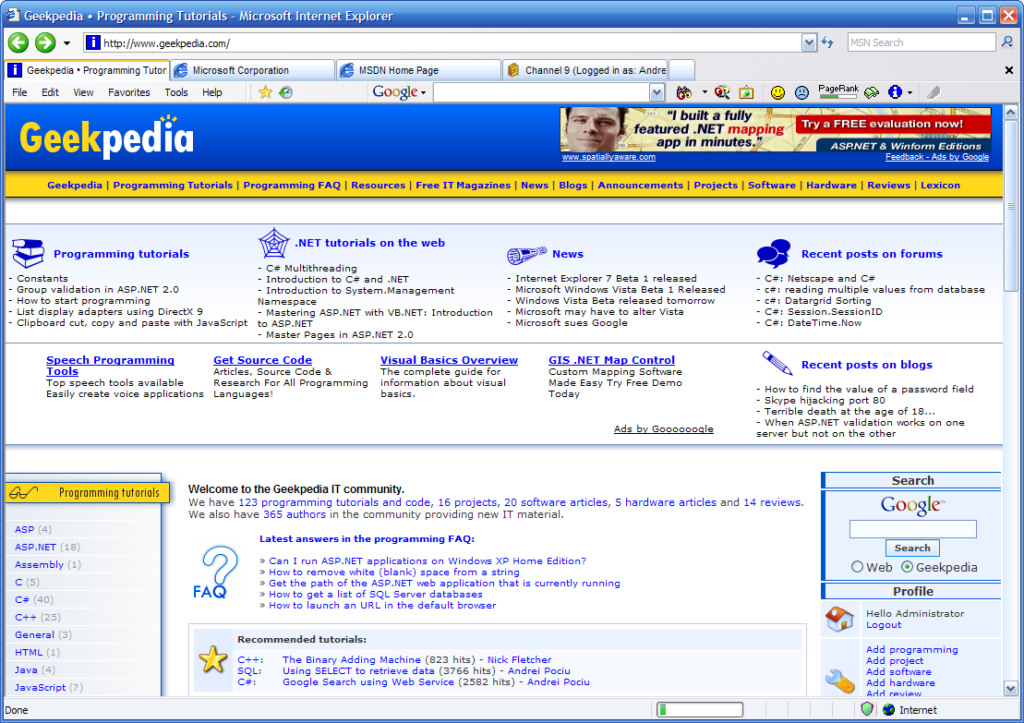Viewport: 1024px width, 723px height.
Task: Click the spider web icon beside .NET tutorials
Action: coord(274,243)
